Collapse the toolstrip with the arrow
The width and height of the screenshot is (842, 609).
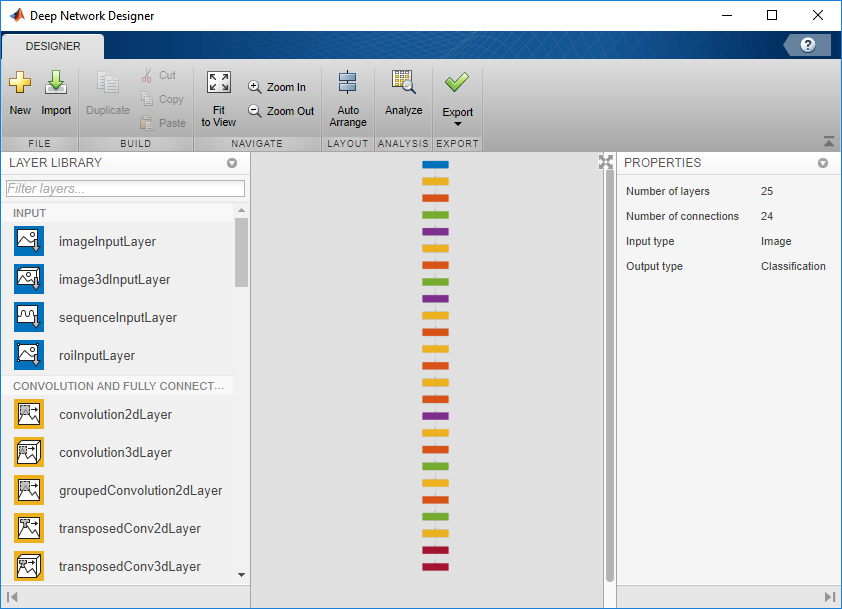point(829,142)
